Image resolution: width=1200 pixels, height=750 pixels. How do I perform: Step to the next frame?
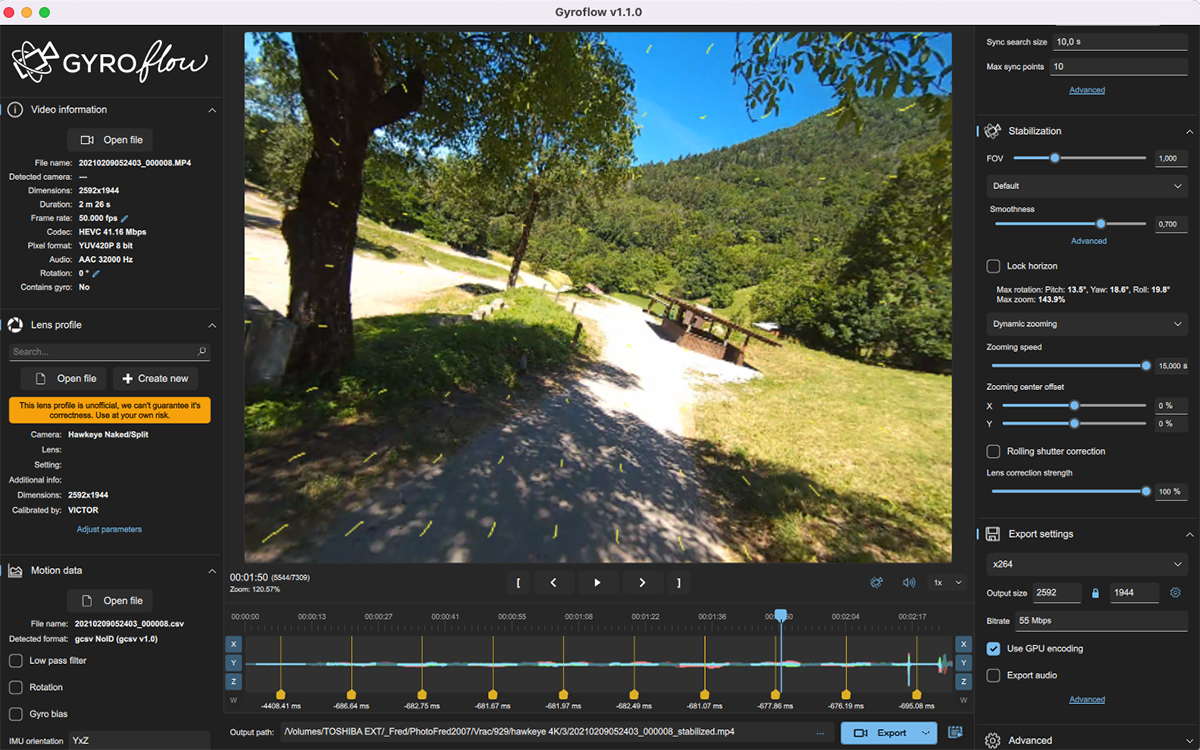[x=642, y=582]
